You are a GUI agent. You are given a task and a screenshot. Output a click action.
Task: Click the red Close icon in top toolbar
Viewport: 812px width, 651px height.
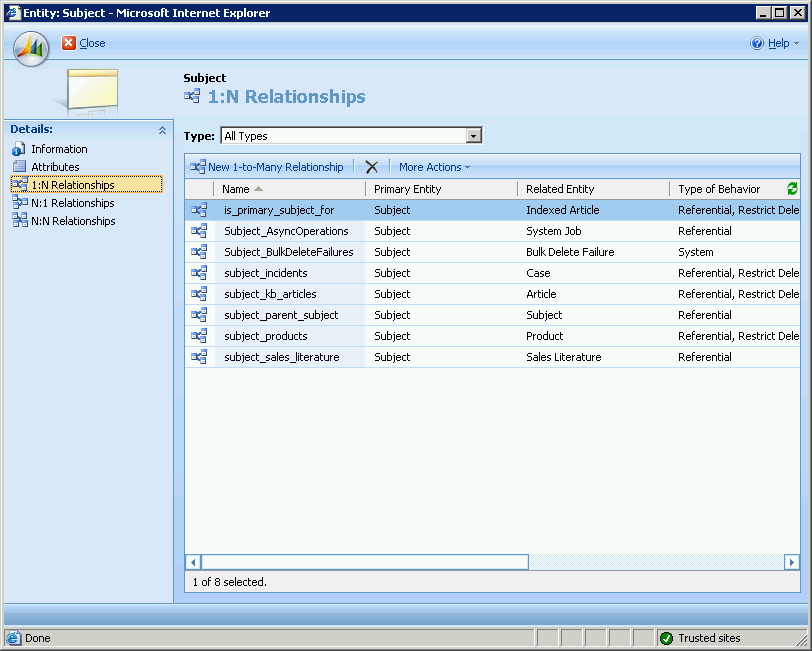[x=68, y=43]
